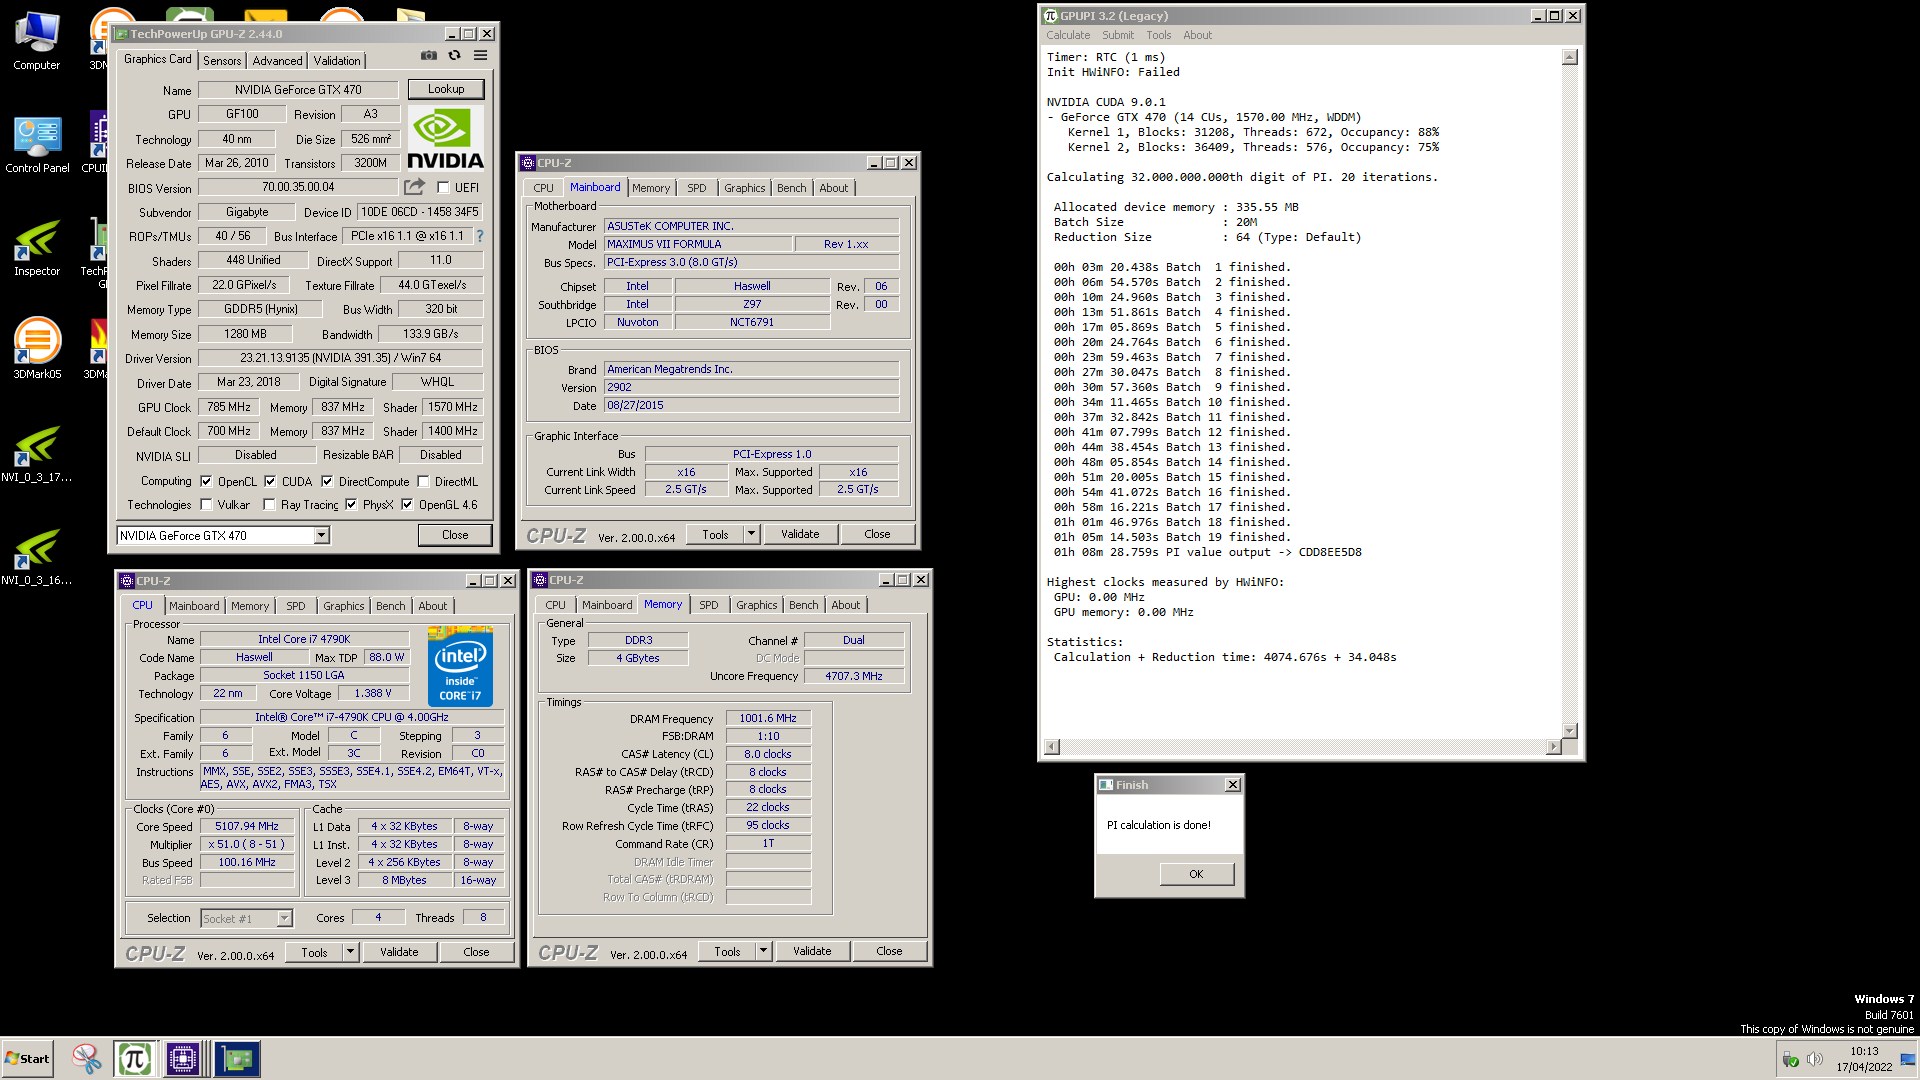The width and height of the screenshot is (1920, 1080).
Task: Open the Tools menu in GPUPI
Action: point(1158,35)
